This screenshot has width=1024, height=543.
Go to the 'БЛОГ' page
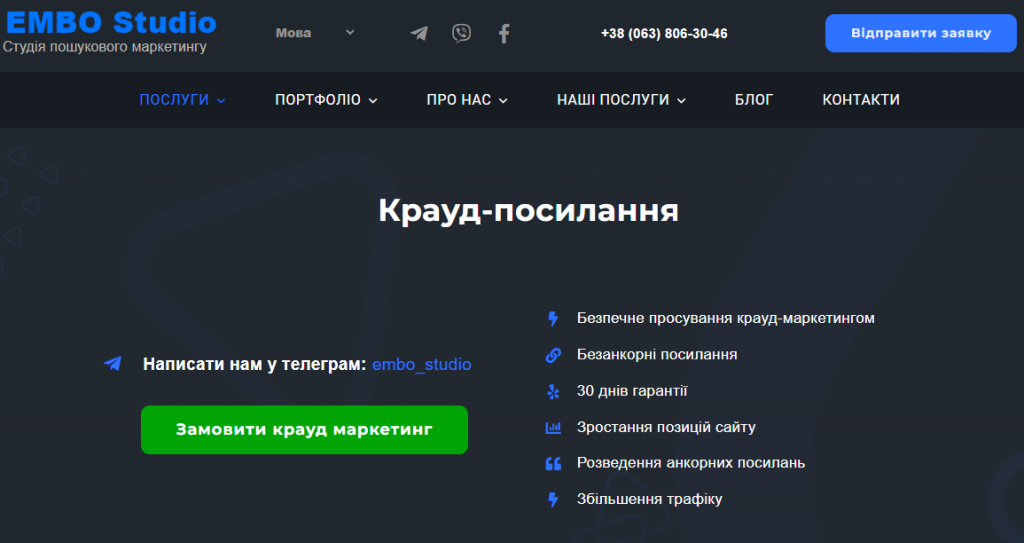click(x=754, y=100)
